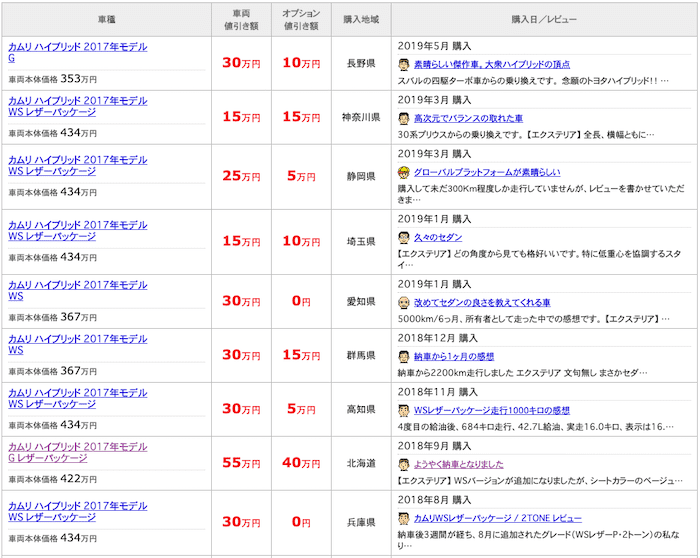
Task: Click the 群馬県 region cell
Action: click(x=361, y=356)
